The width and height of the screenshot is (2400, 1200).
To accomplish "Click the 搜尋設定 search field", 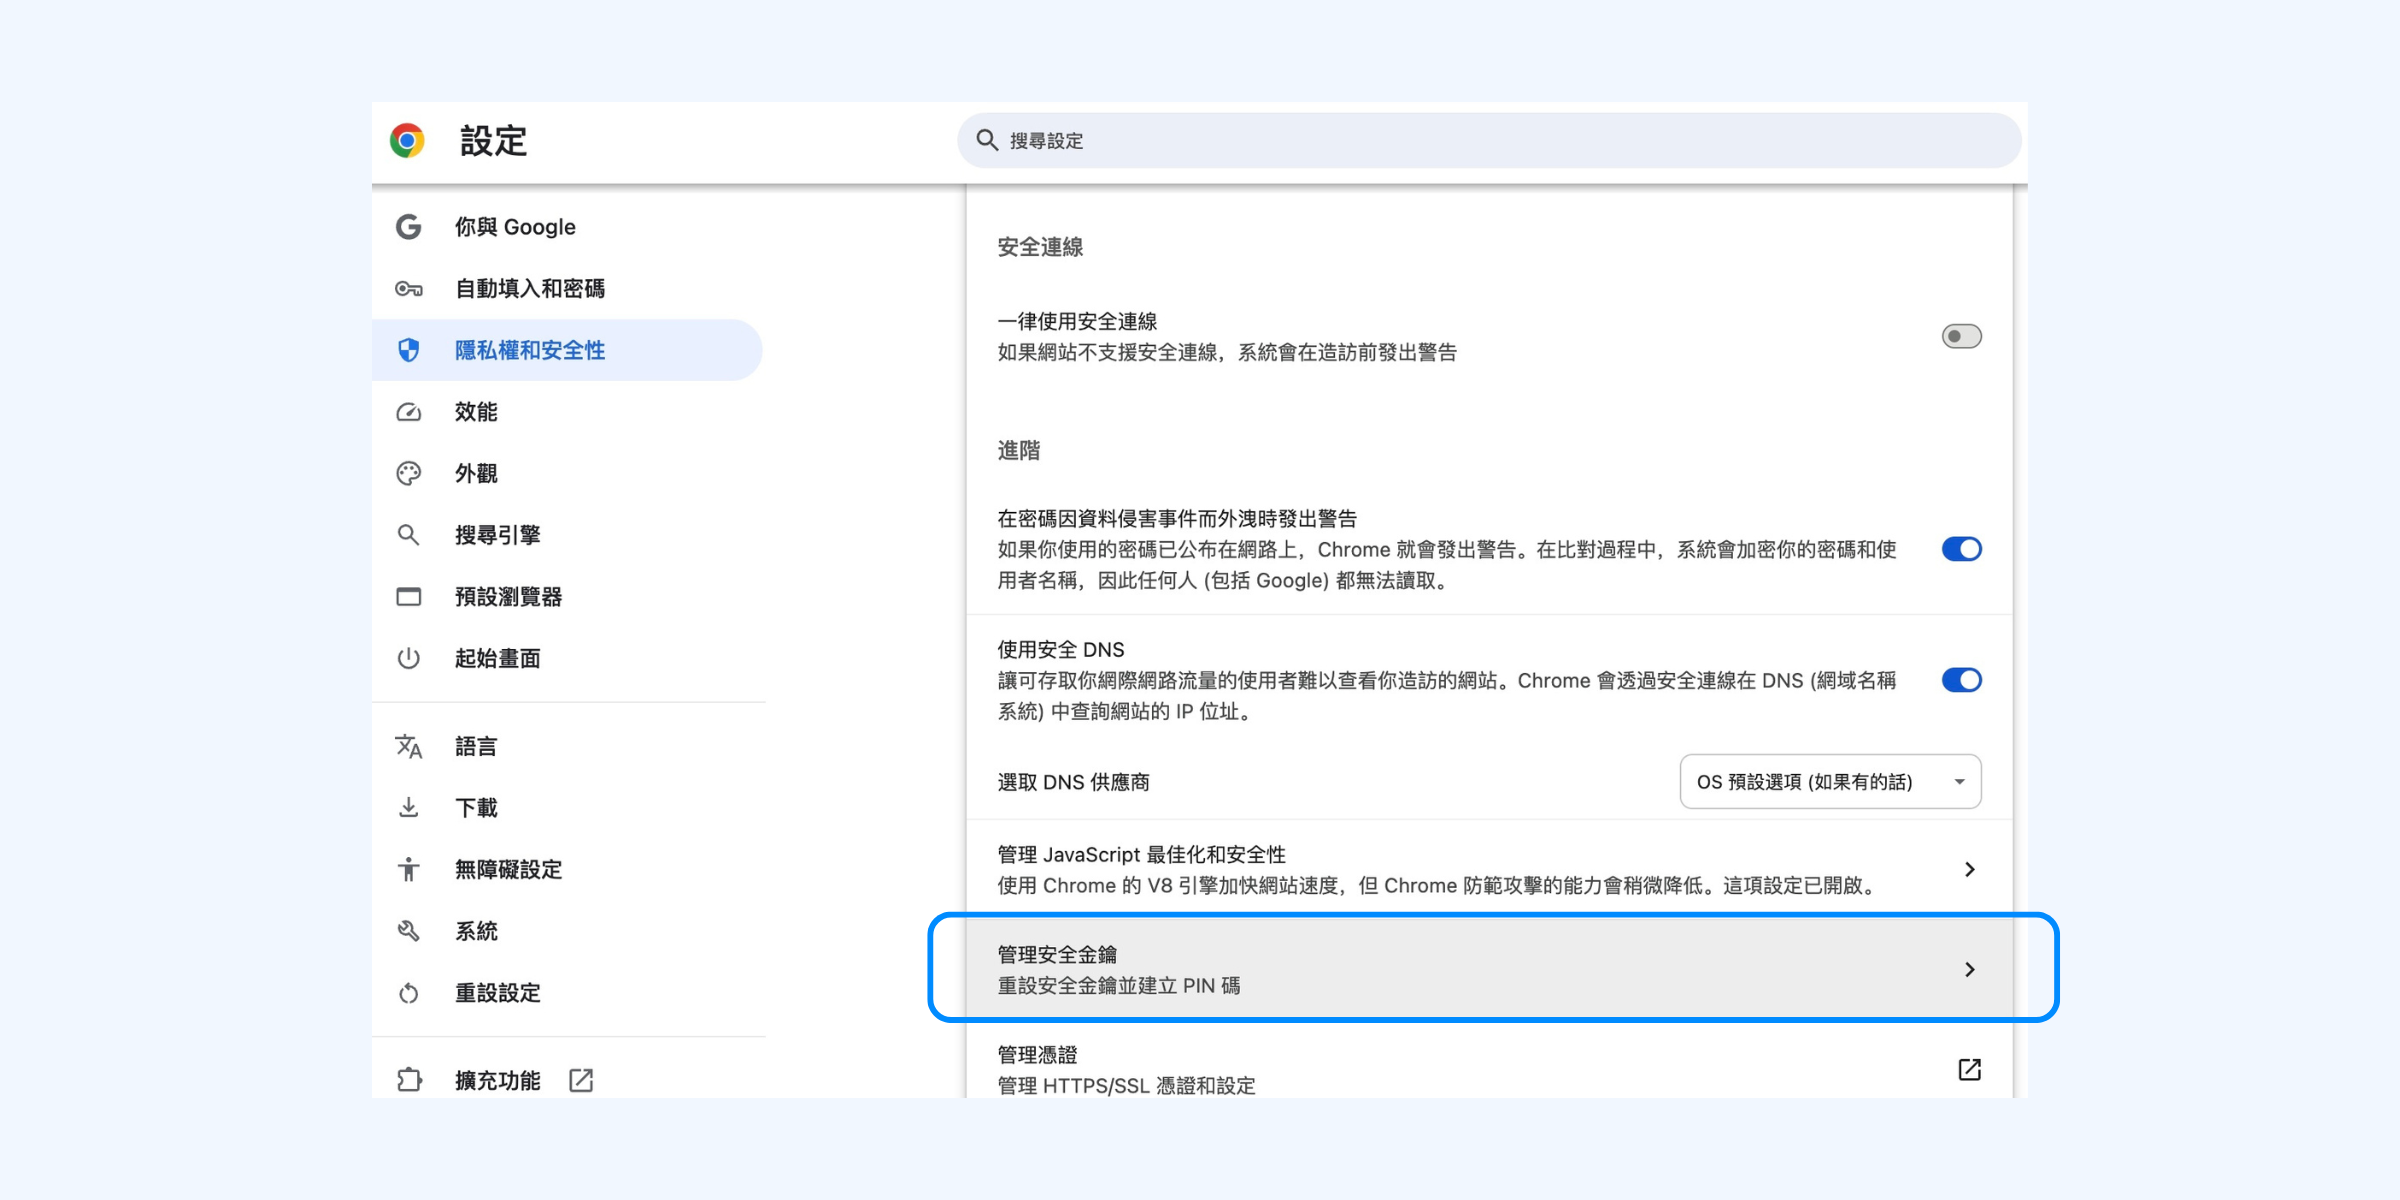I will tap(1490, 141).
